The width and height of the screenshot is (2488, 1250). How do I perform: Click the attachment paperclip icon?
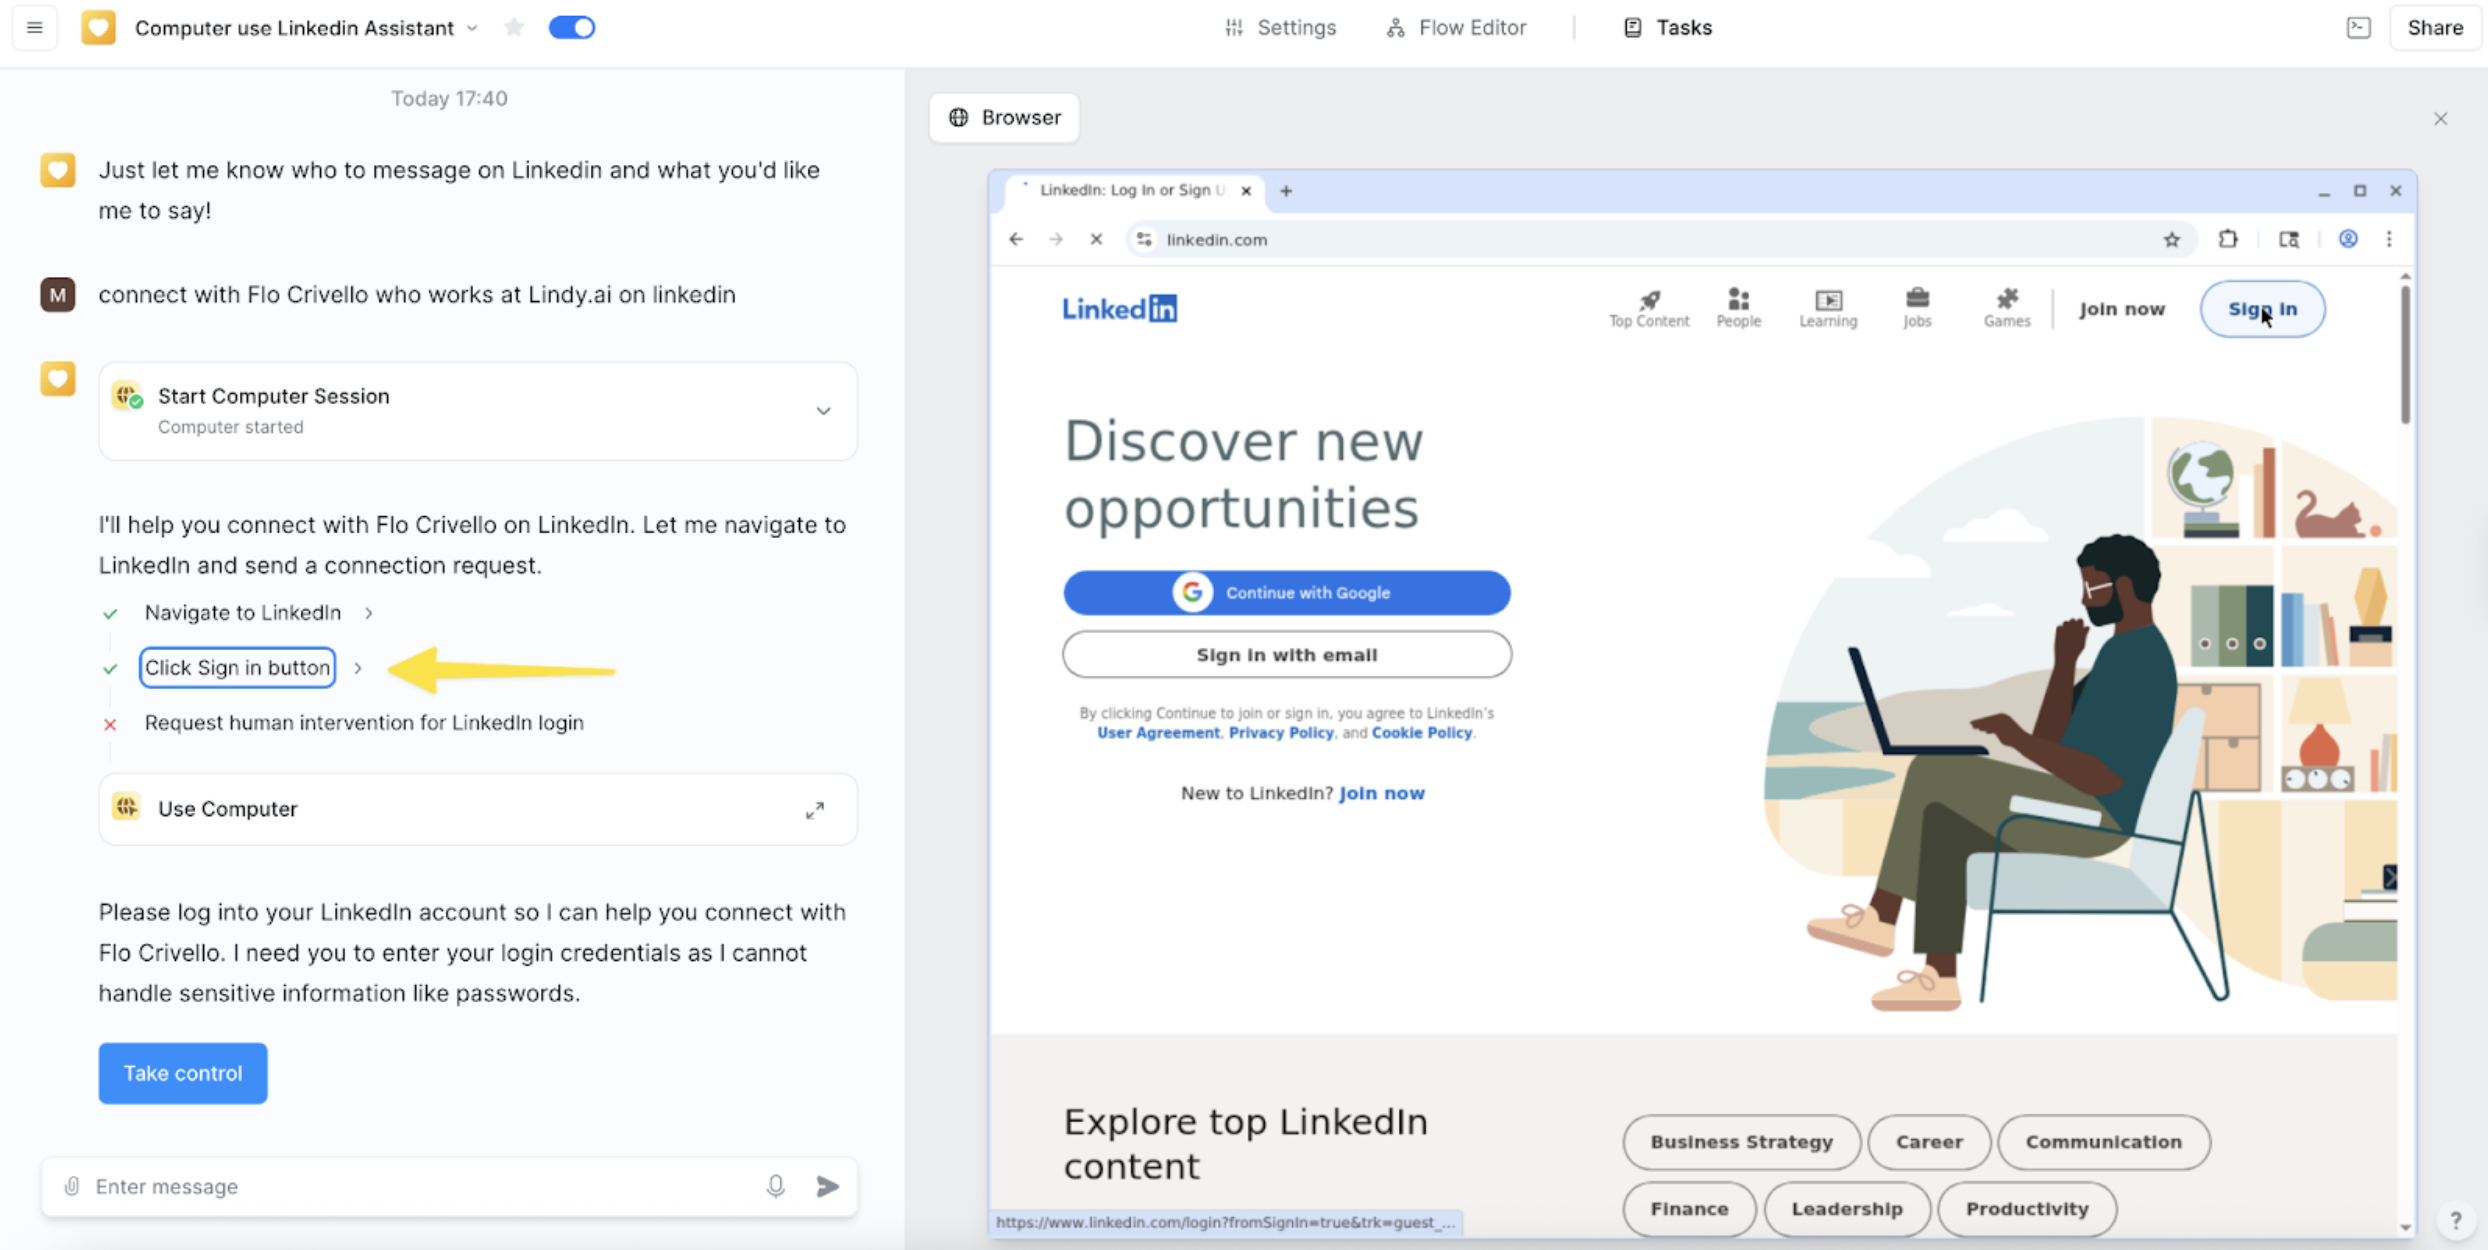(72, 1186)
